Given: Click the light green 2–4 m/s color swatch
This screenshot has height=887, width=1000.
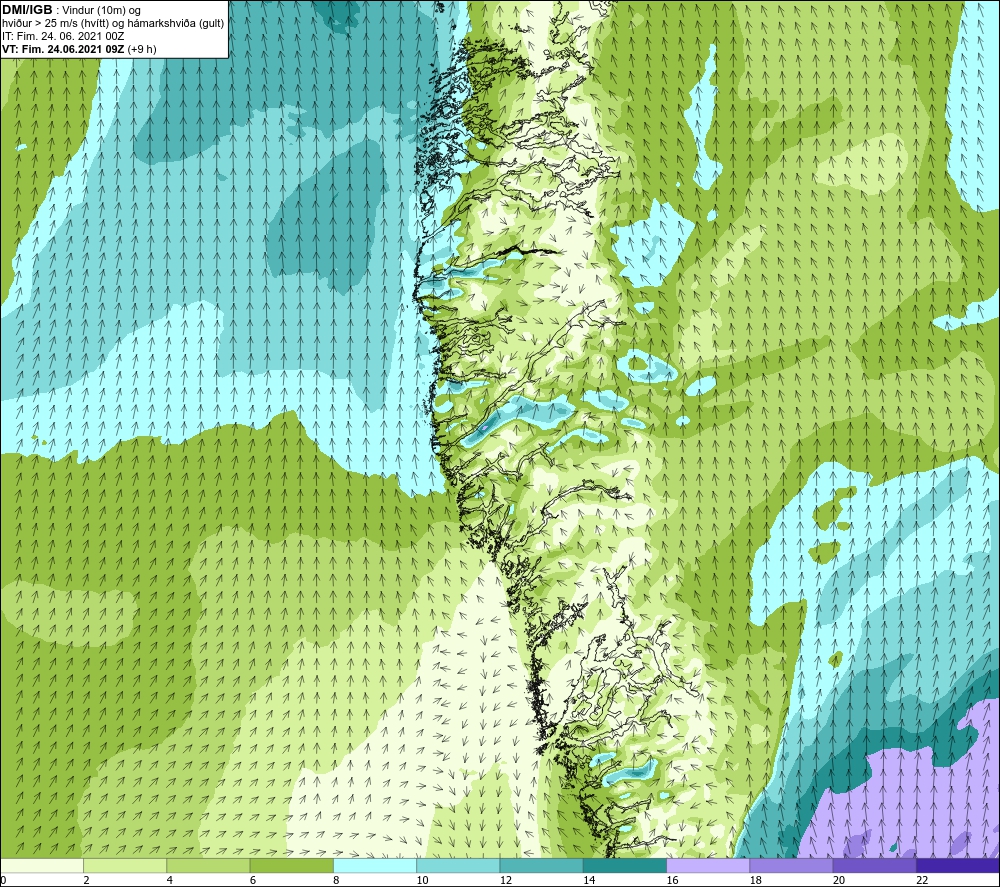Looking at the screenshot, I should (125, 865).
